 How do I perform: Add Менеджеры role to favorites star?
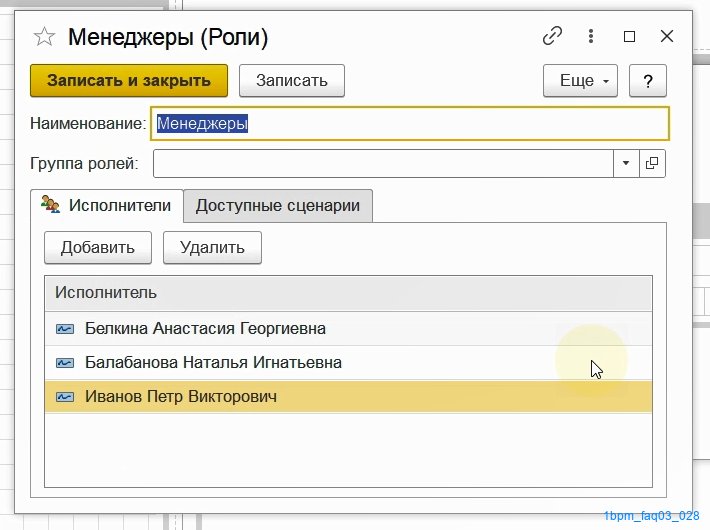[44, 37]
